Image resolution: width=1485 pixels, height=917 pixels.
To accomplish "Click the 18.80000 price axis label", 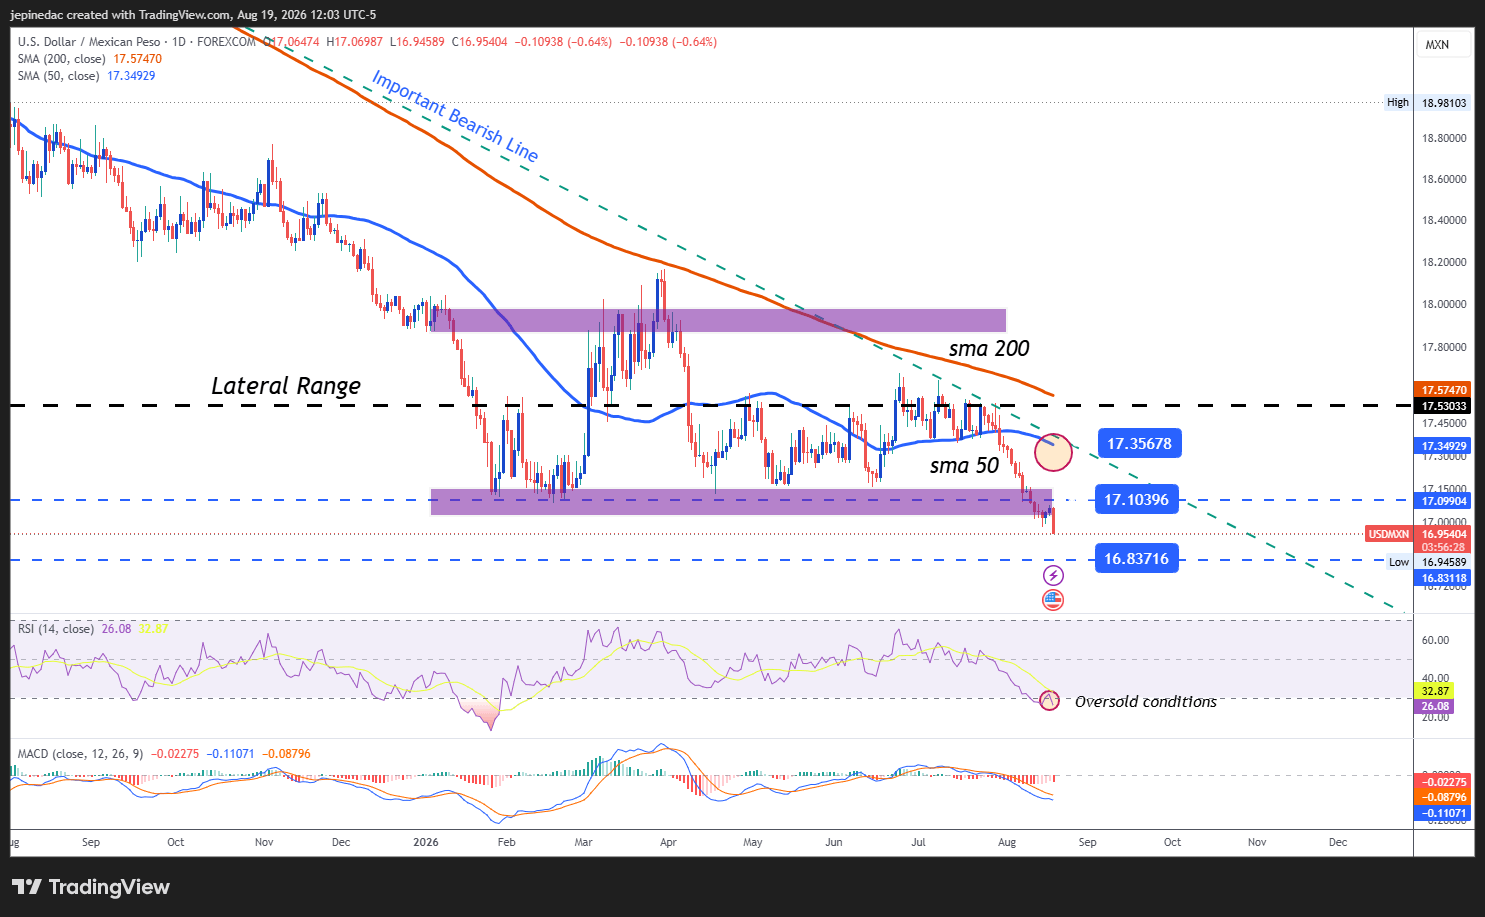I will pos(1444,138).
